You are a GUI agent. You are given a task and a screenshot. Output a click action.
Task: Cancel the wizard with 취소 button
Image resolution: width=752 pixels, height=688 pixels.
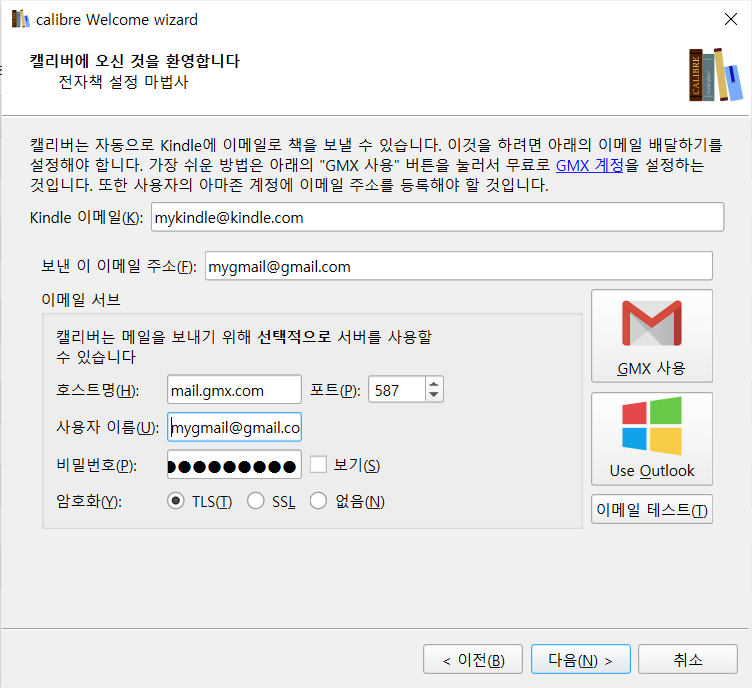pyautogui.click(x=688, y=659)
